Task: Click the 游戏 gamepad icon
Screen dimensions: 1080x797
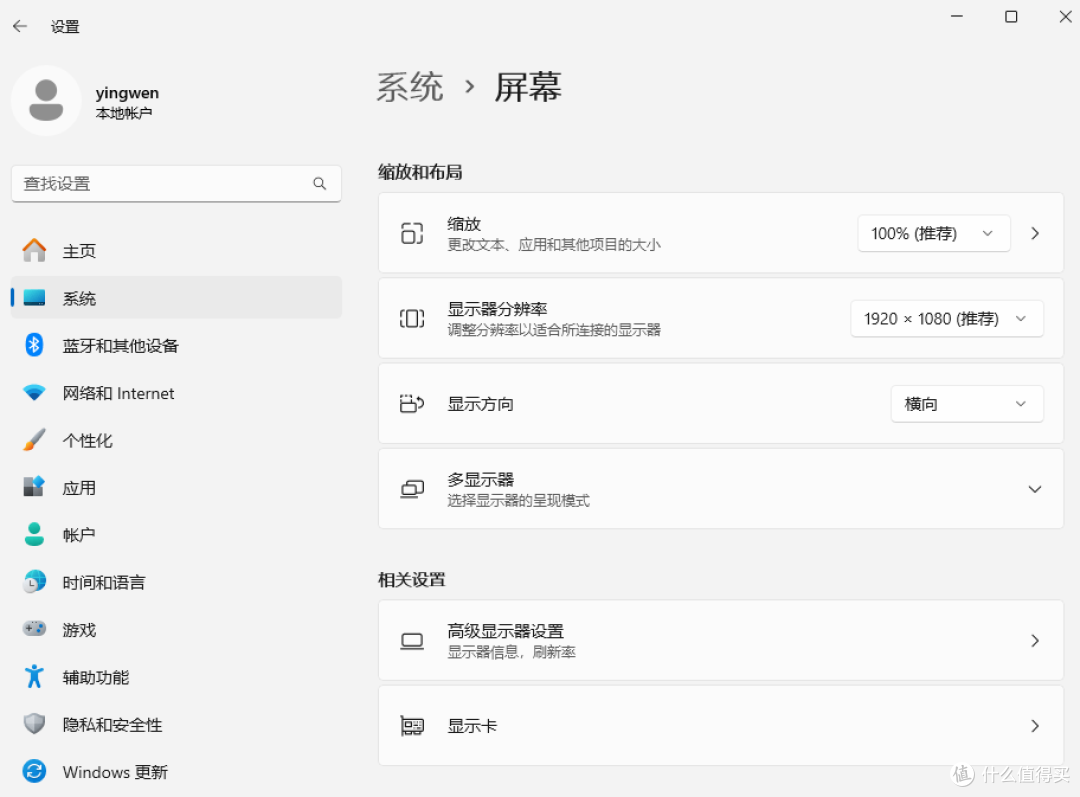Action: (34, 629)
